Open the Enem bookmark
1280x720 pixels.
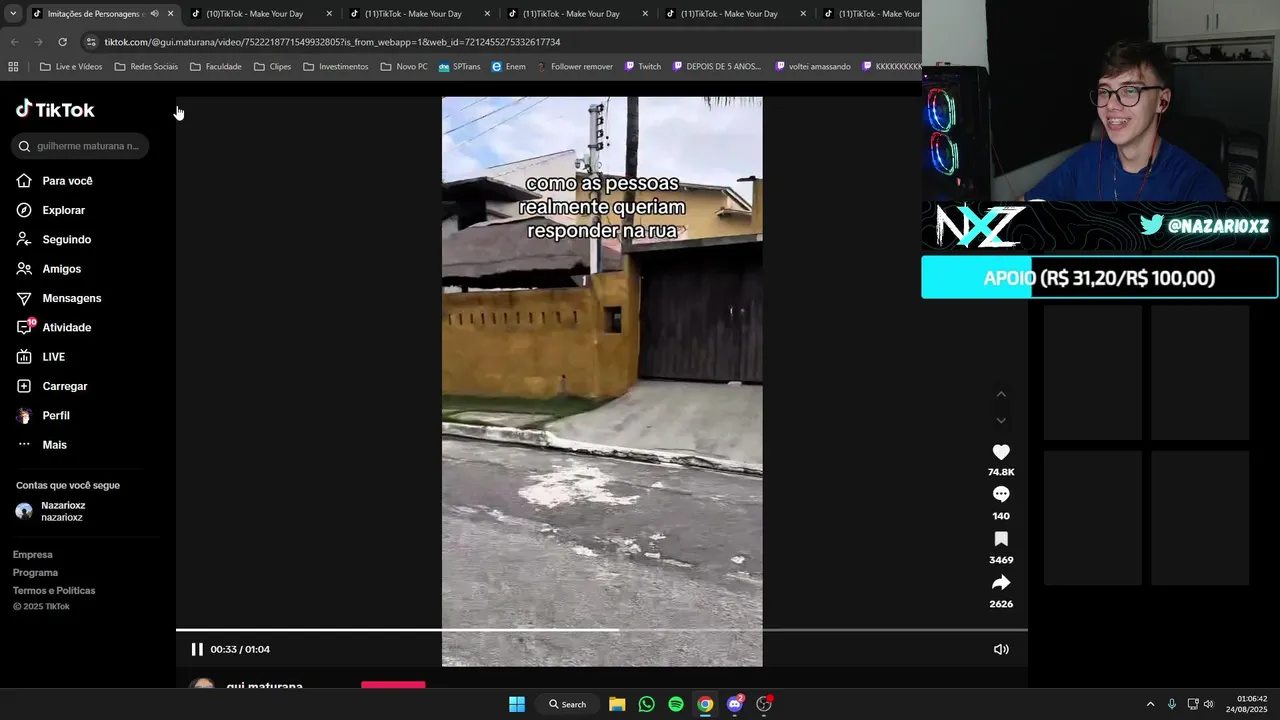click(x=508, y=67)
